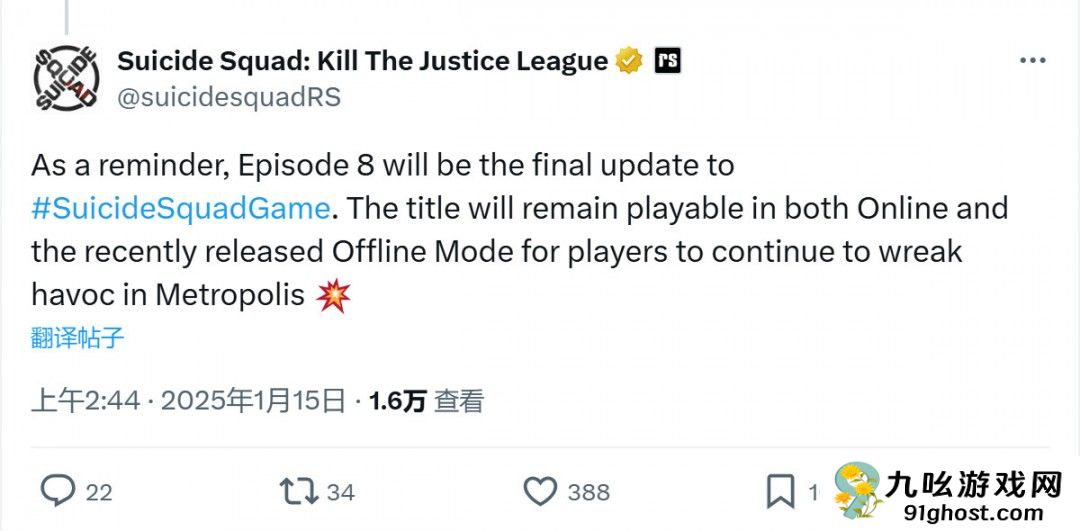Click the retweet count 34
The width and height of the screenshot is (1080, 531).
[x=340, y=492]
